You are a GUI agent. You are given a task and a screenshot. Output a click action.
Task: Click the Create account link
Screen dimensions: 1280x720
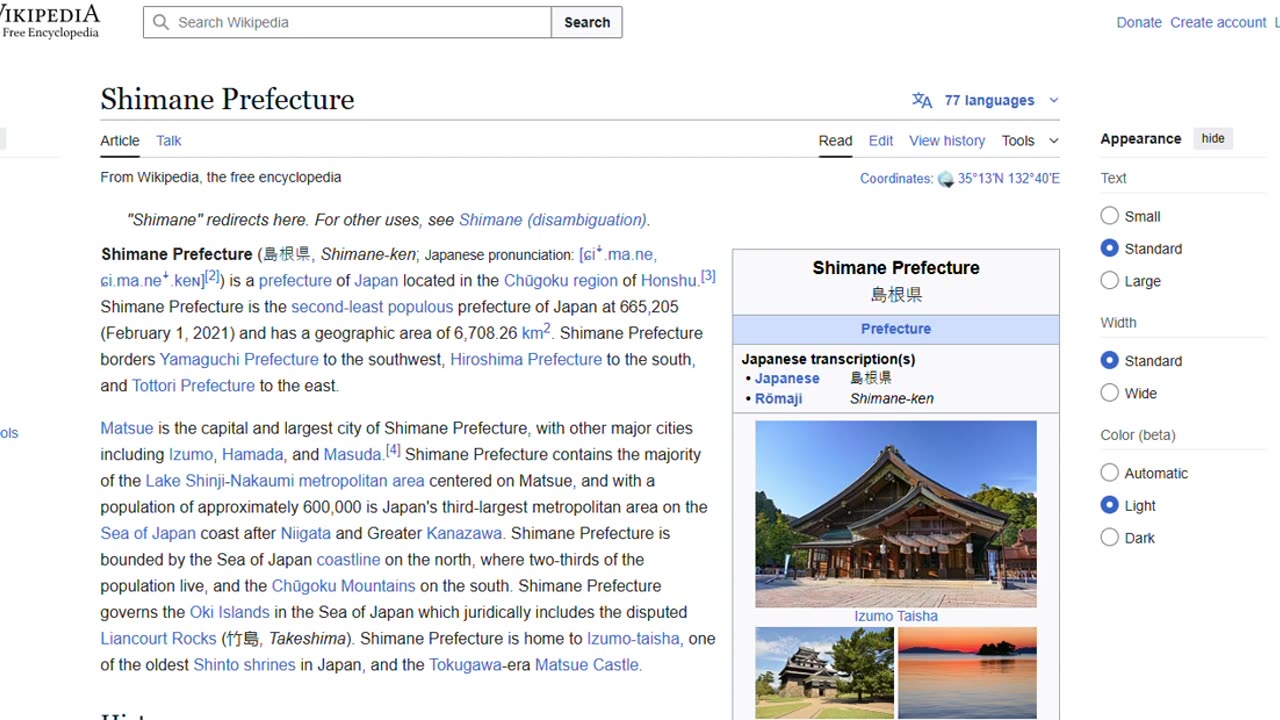(1218, 22)
